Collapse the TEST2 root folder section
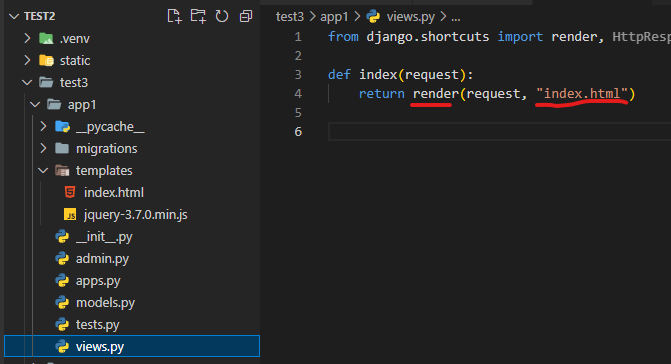Viewport: 671px width, 364px height. tap(14, 16)
